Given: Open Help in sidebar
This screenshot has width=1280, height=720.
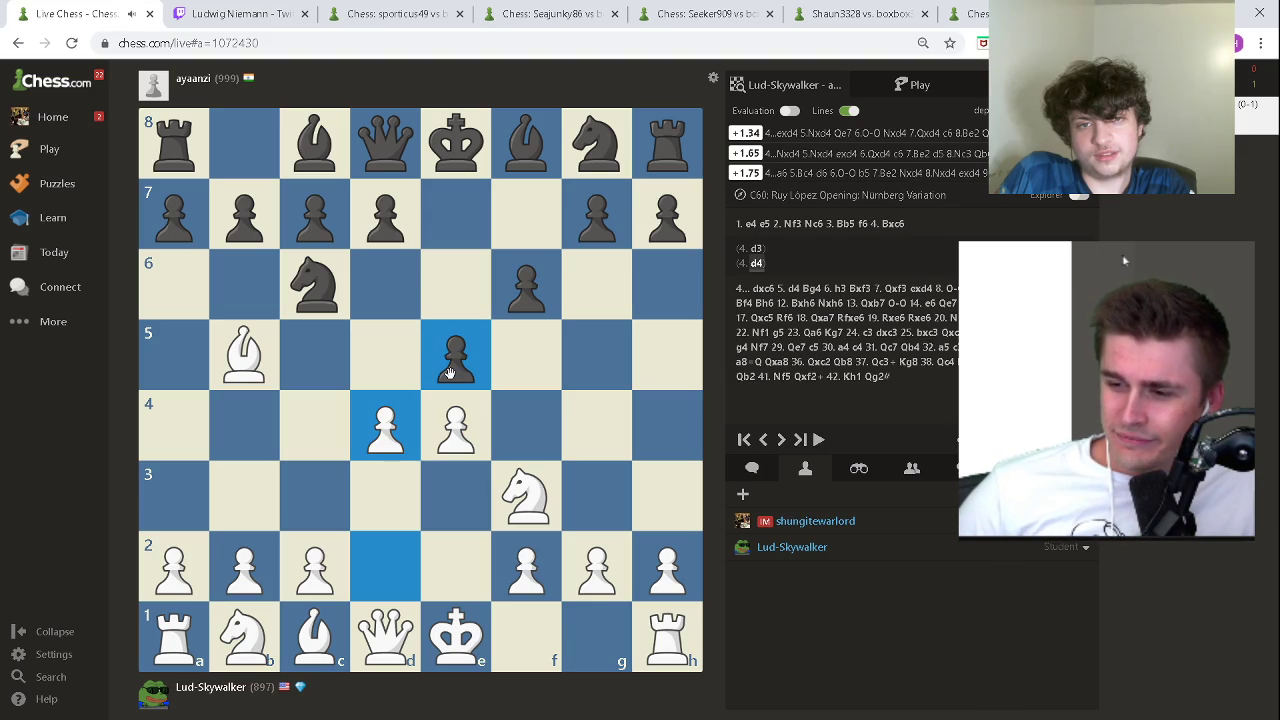Looking at the screenshot, I should coord(47,700).
